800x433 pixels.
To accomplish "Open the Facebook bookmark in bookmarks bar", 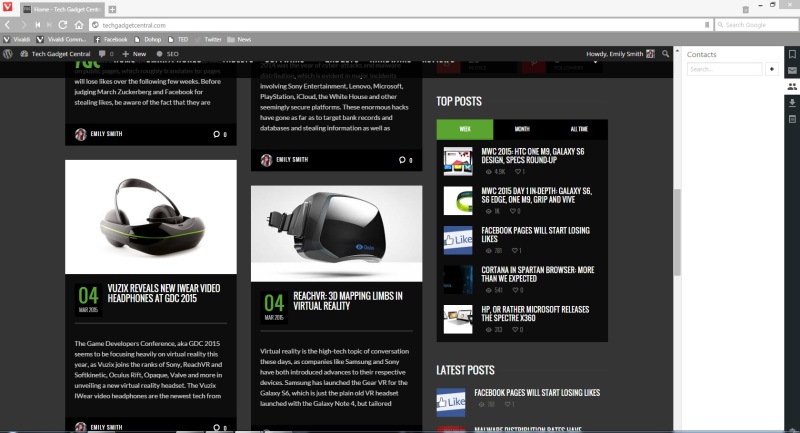I will point(111,39).
